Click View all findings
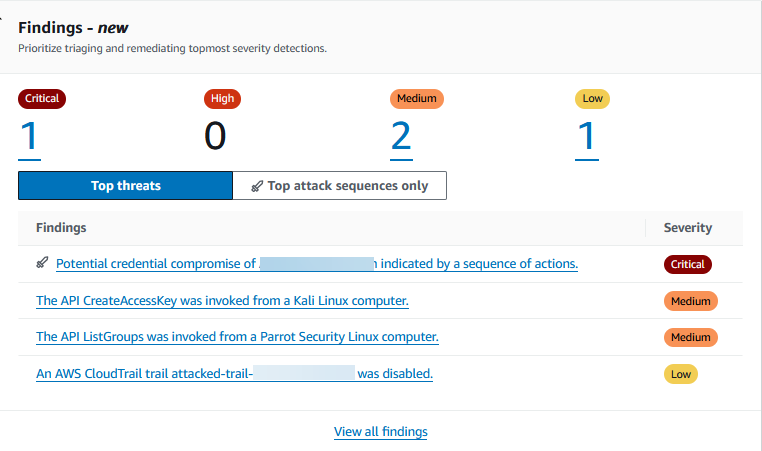762x451 pixels. coord(381,432)
